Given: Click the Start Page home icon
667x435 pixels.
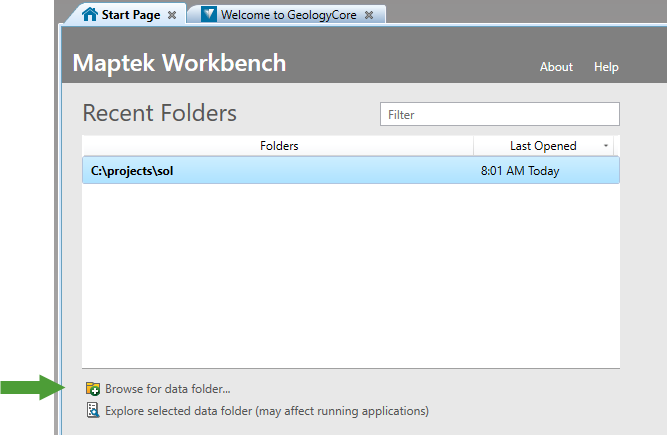Looking at the screenshot, I should coord(90,14).
